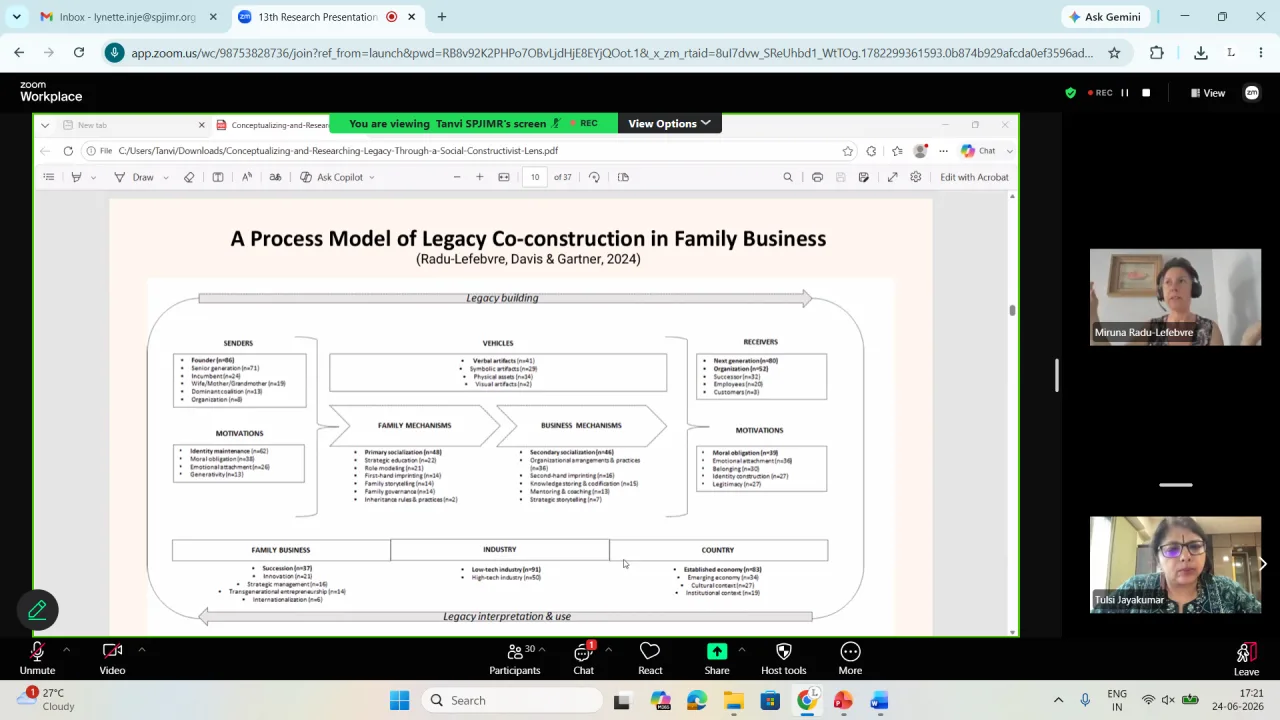Open Chrome downloads
This screenshot has width=1280, height=720.
1200,53
